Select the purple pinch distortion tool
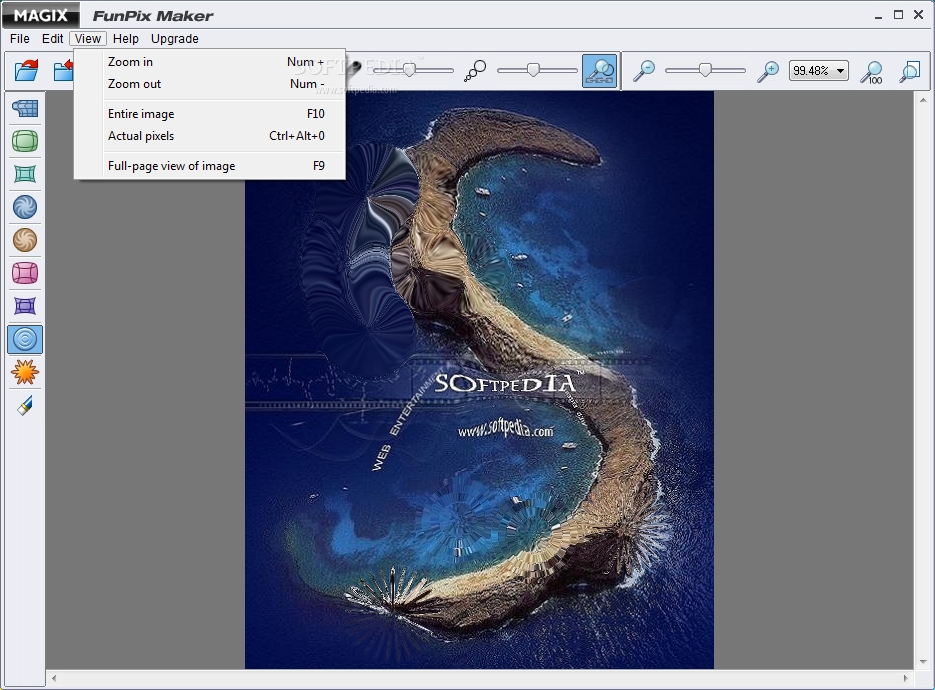The image size is (935, 690). 25,306
